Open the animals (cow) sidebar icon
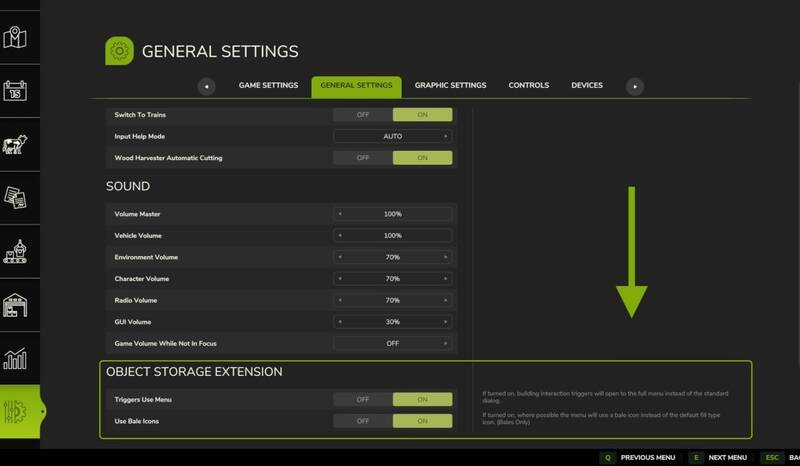 coord(15,143)
